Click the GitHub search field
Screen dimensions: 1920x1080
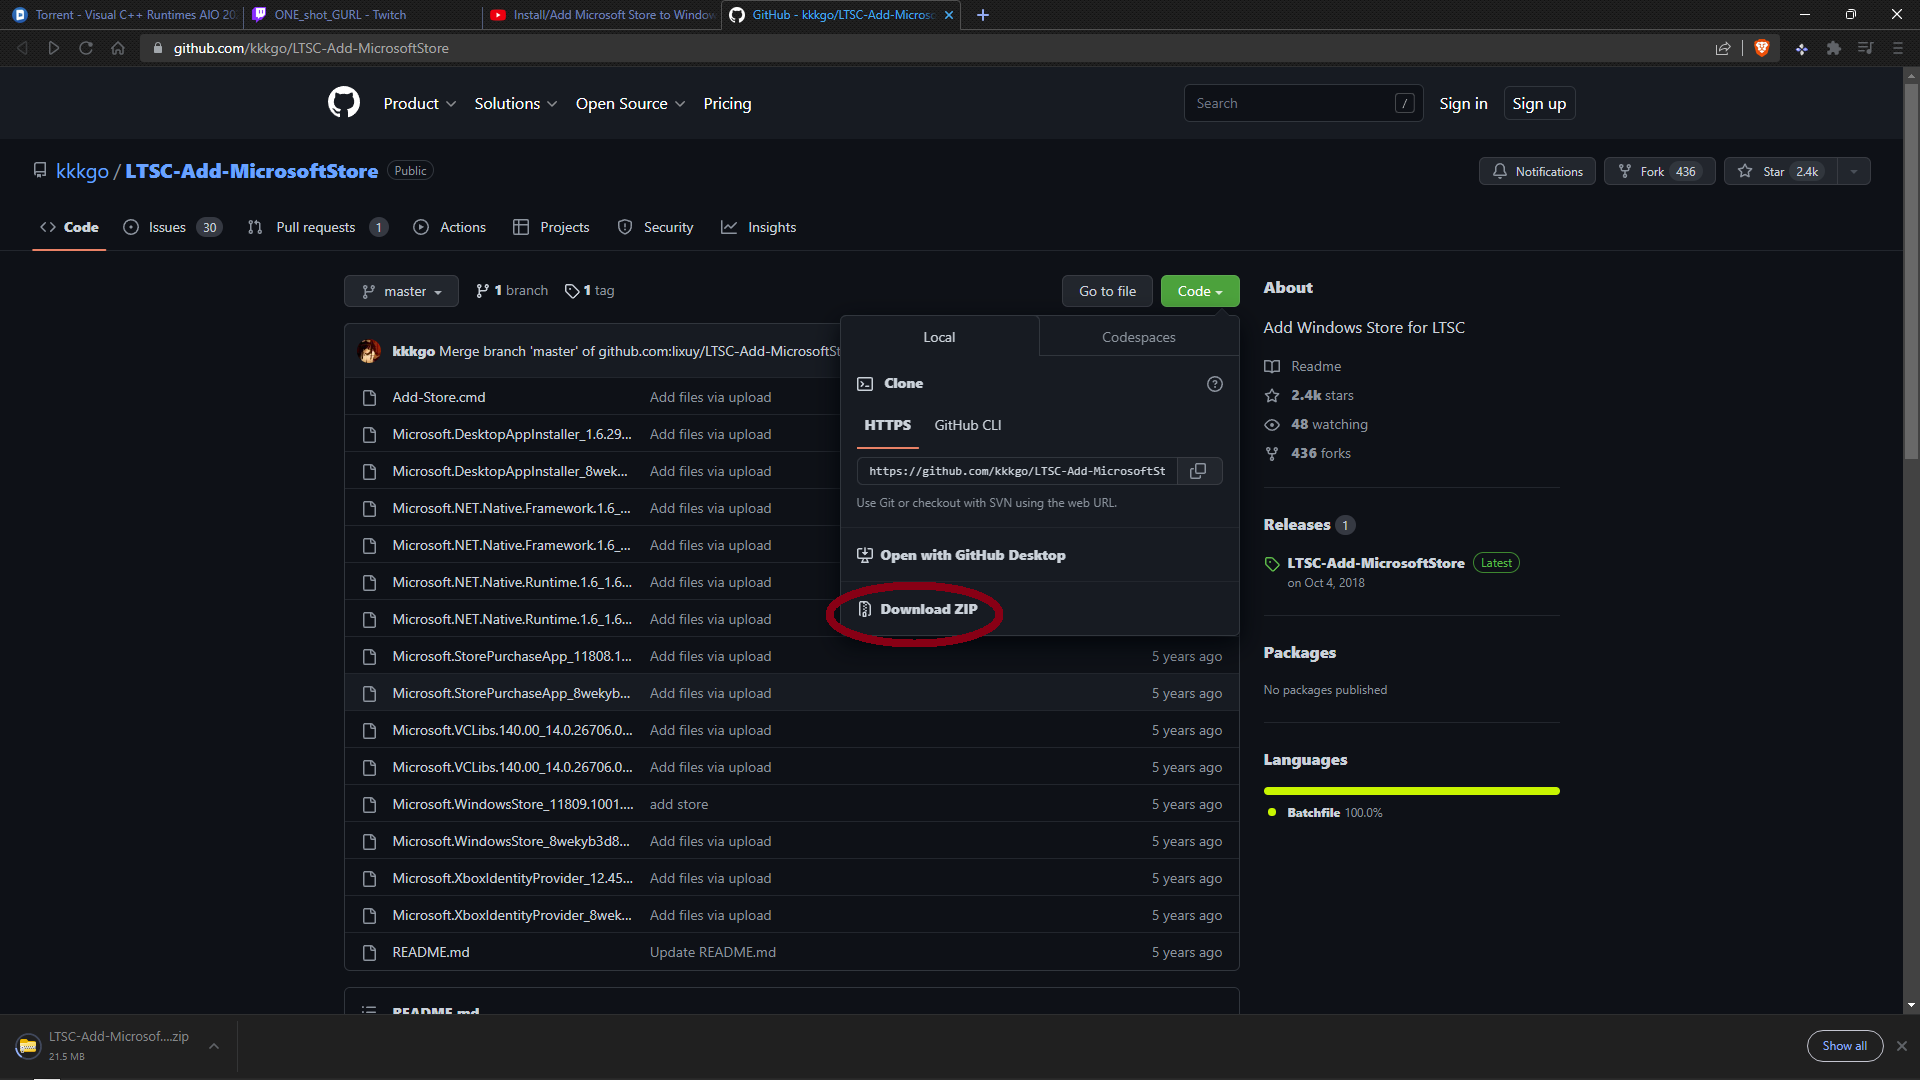click(x=1303, y=104)
